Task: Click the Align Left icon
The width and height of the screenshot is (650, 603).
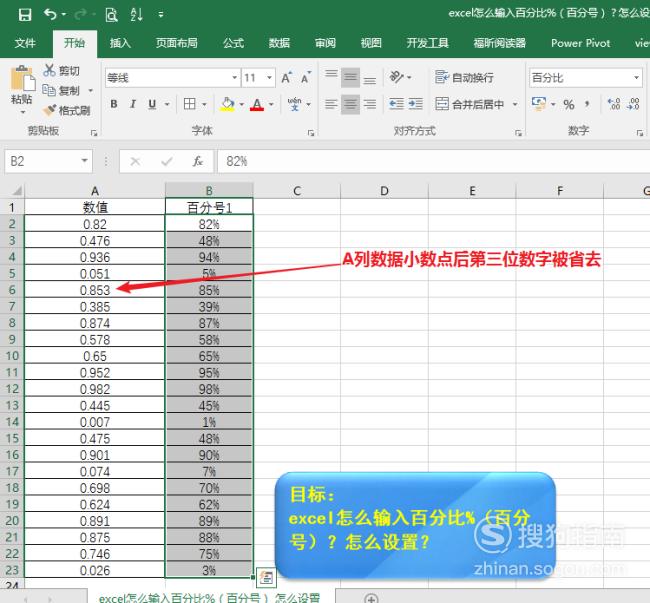Action: point(331,104)
